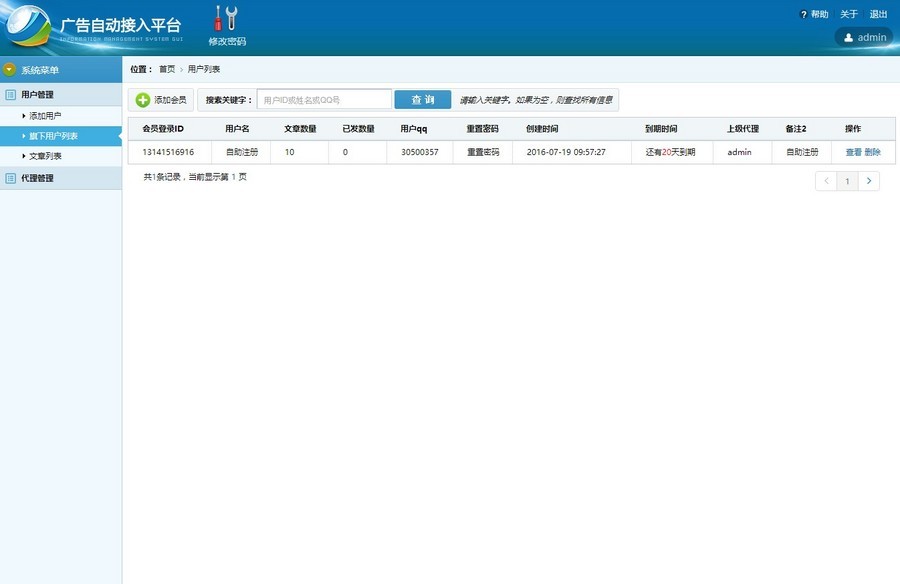Click the 用户管理 list icon
Image resolution: width=900 pixels, height=584 pixels.
pyautogui.click(x=10, y=95)
